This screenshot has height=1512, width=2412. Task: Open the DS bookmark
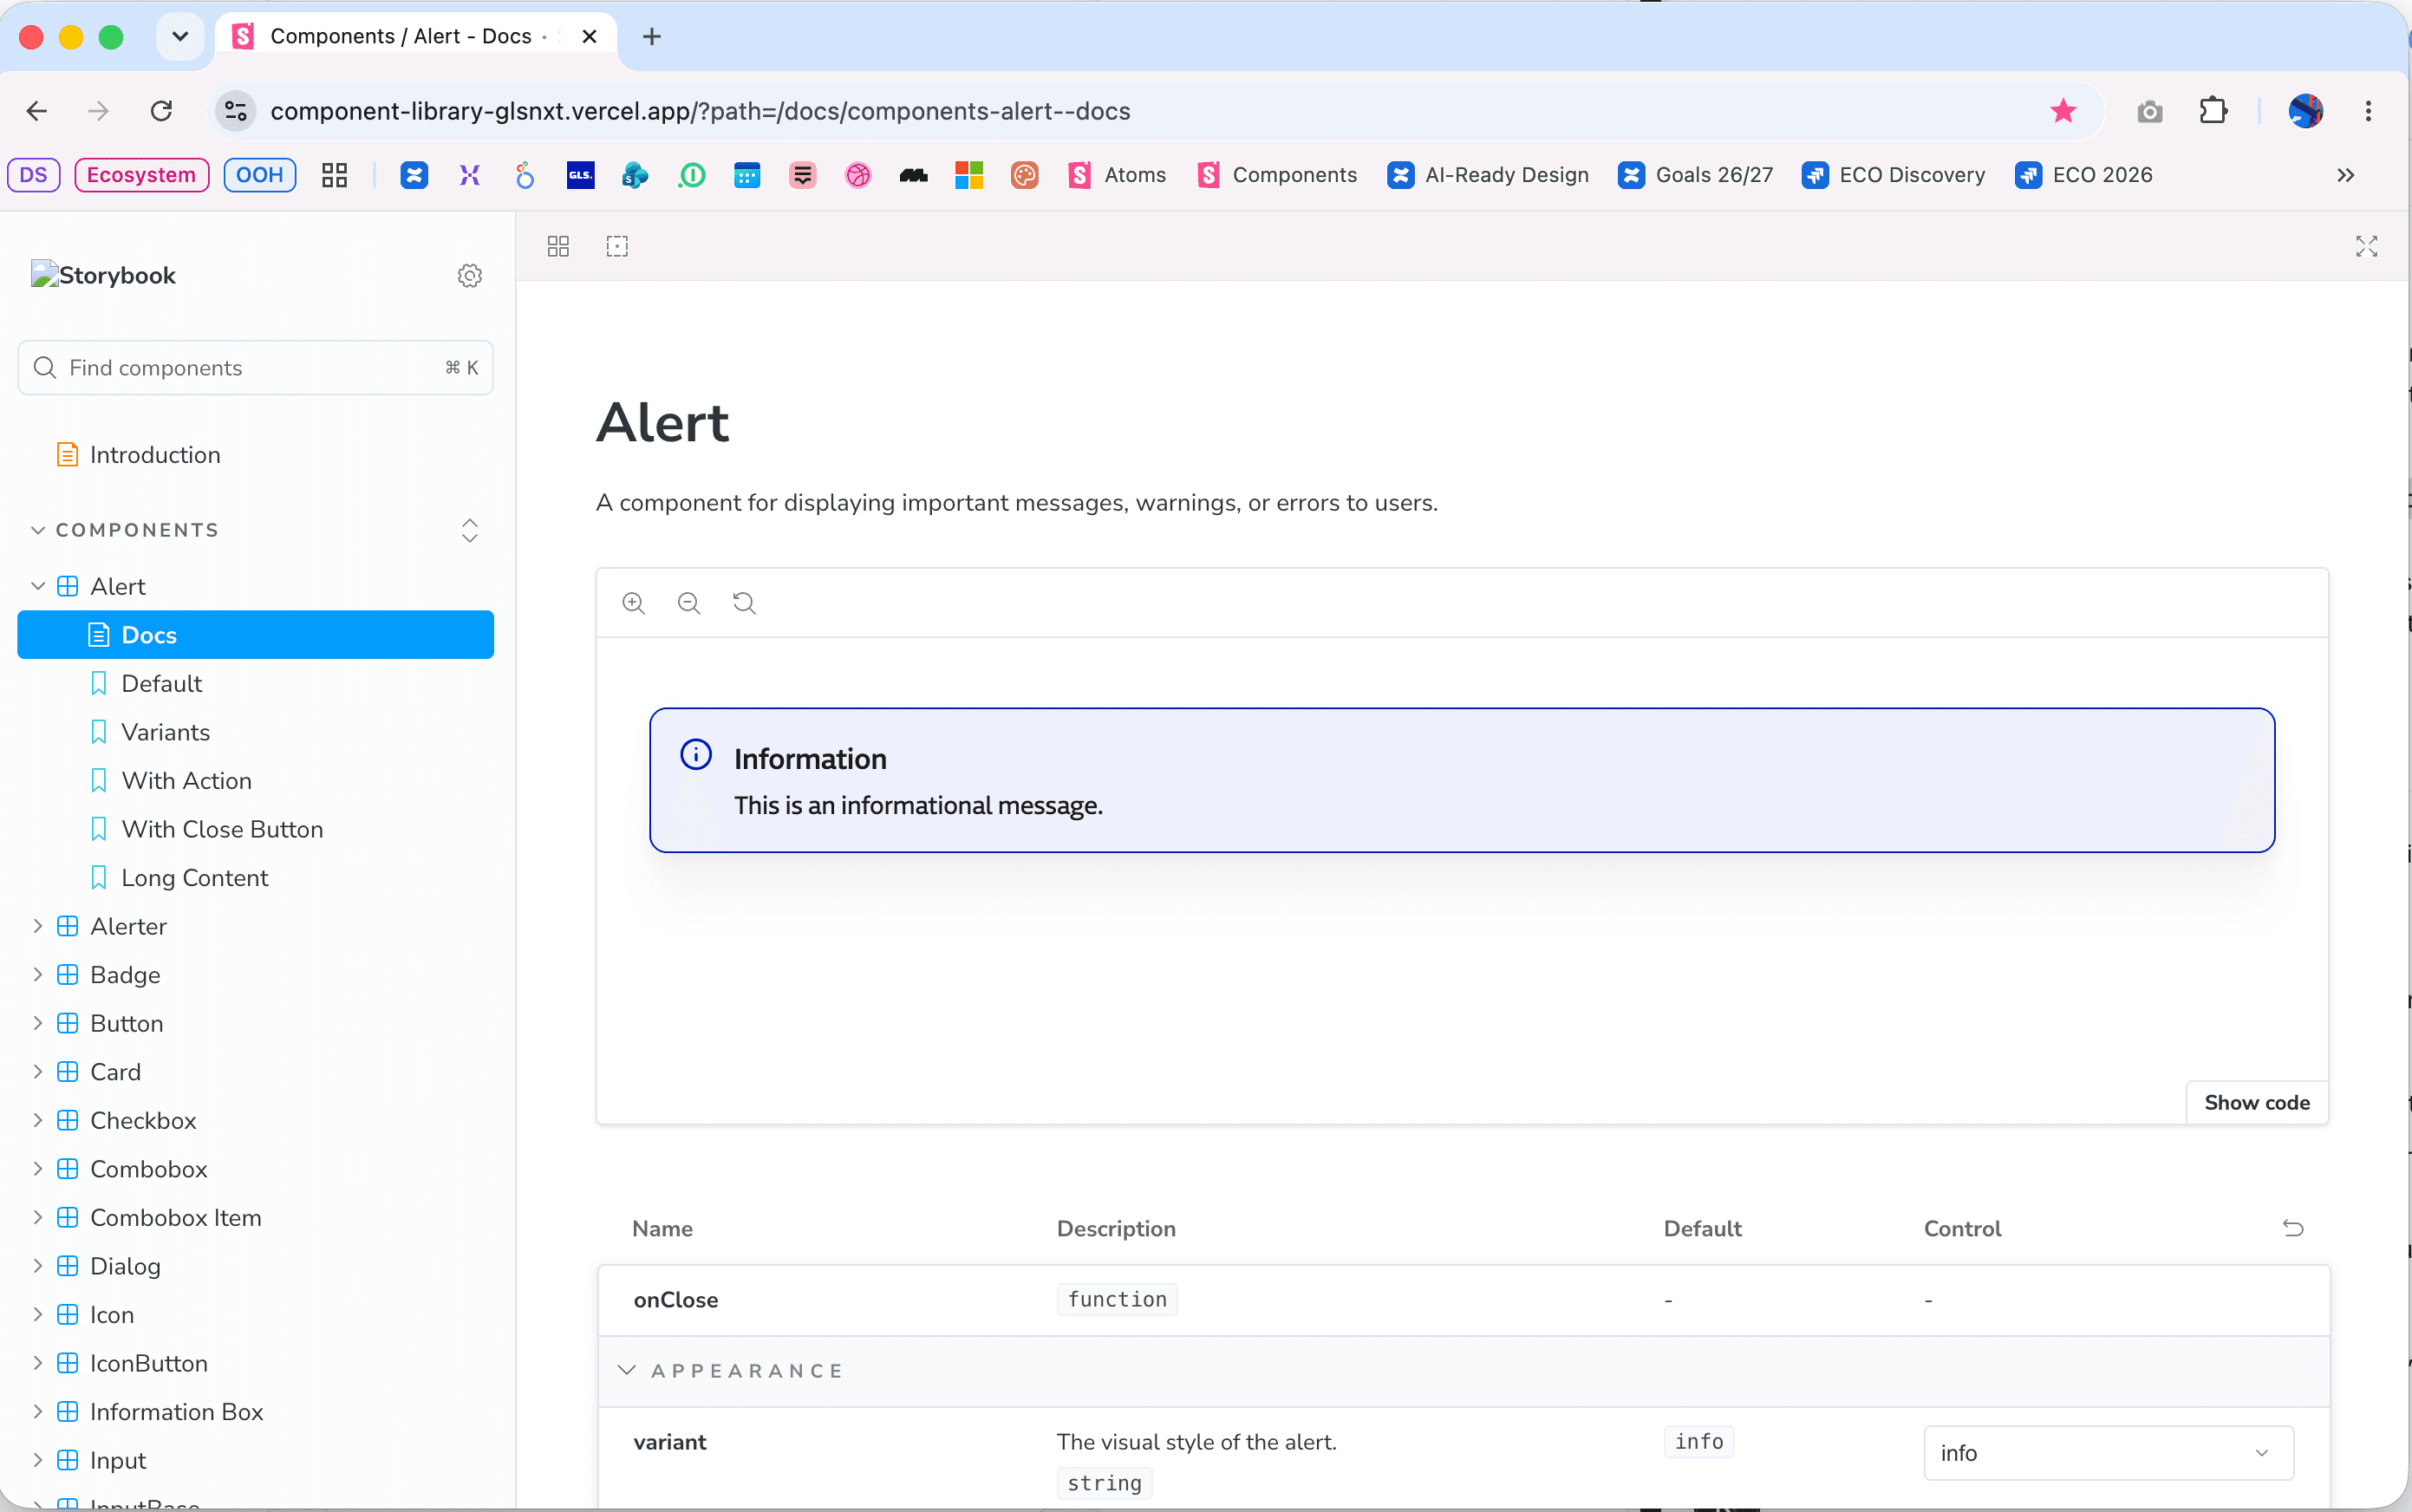point(33,175)
